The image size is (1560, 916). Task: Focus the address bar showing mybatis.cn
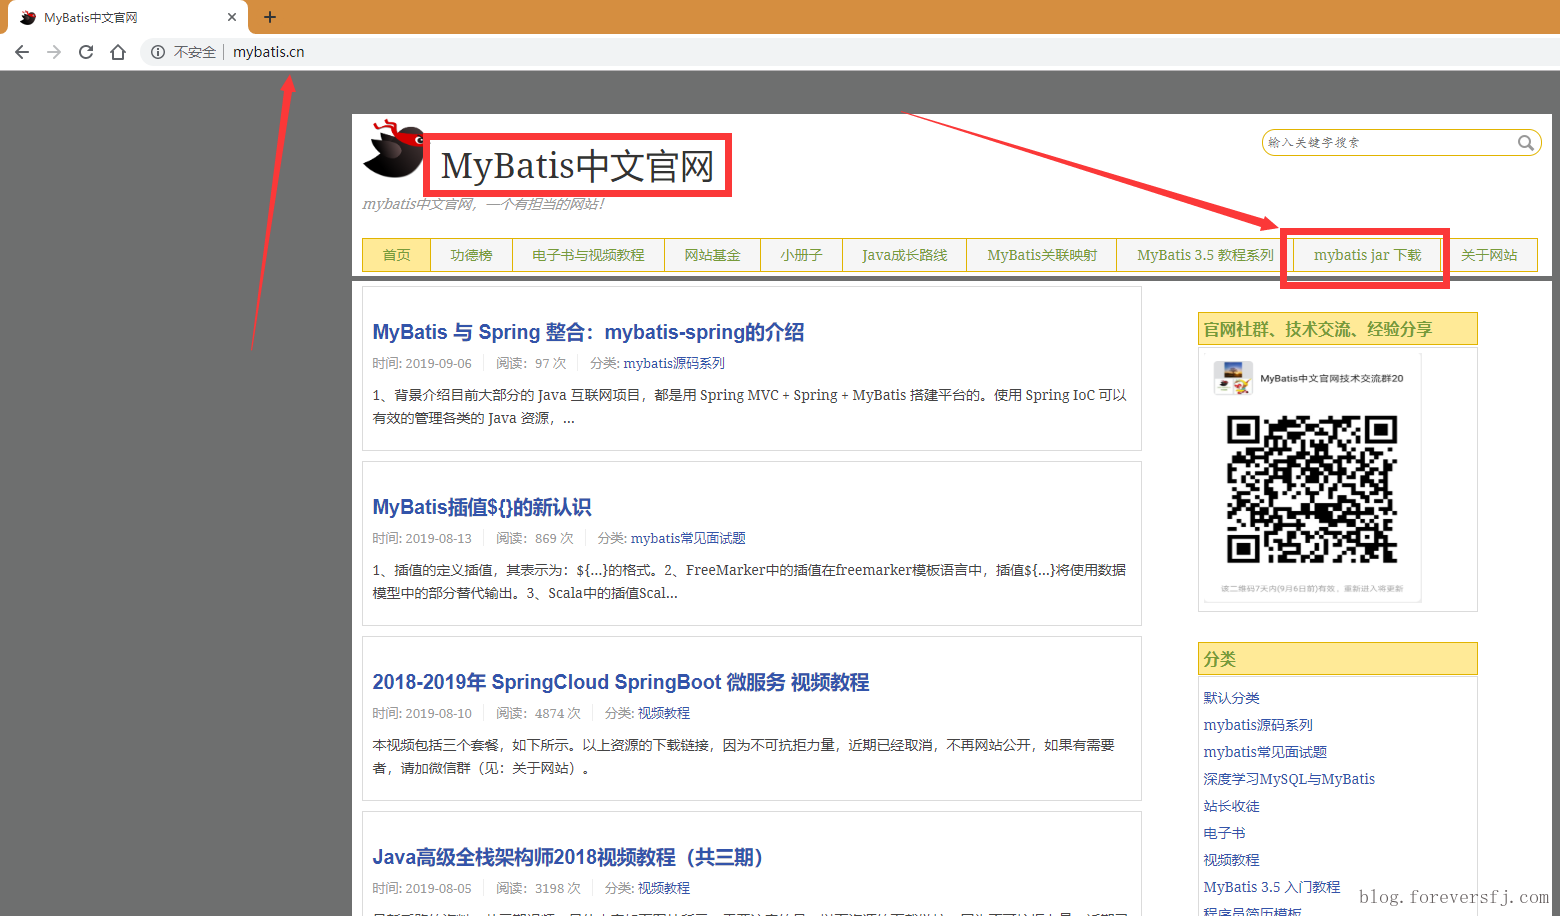pyautogui.click(x=850, y=52)
